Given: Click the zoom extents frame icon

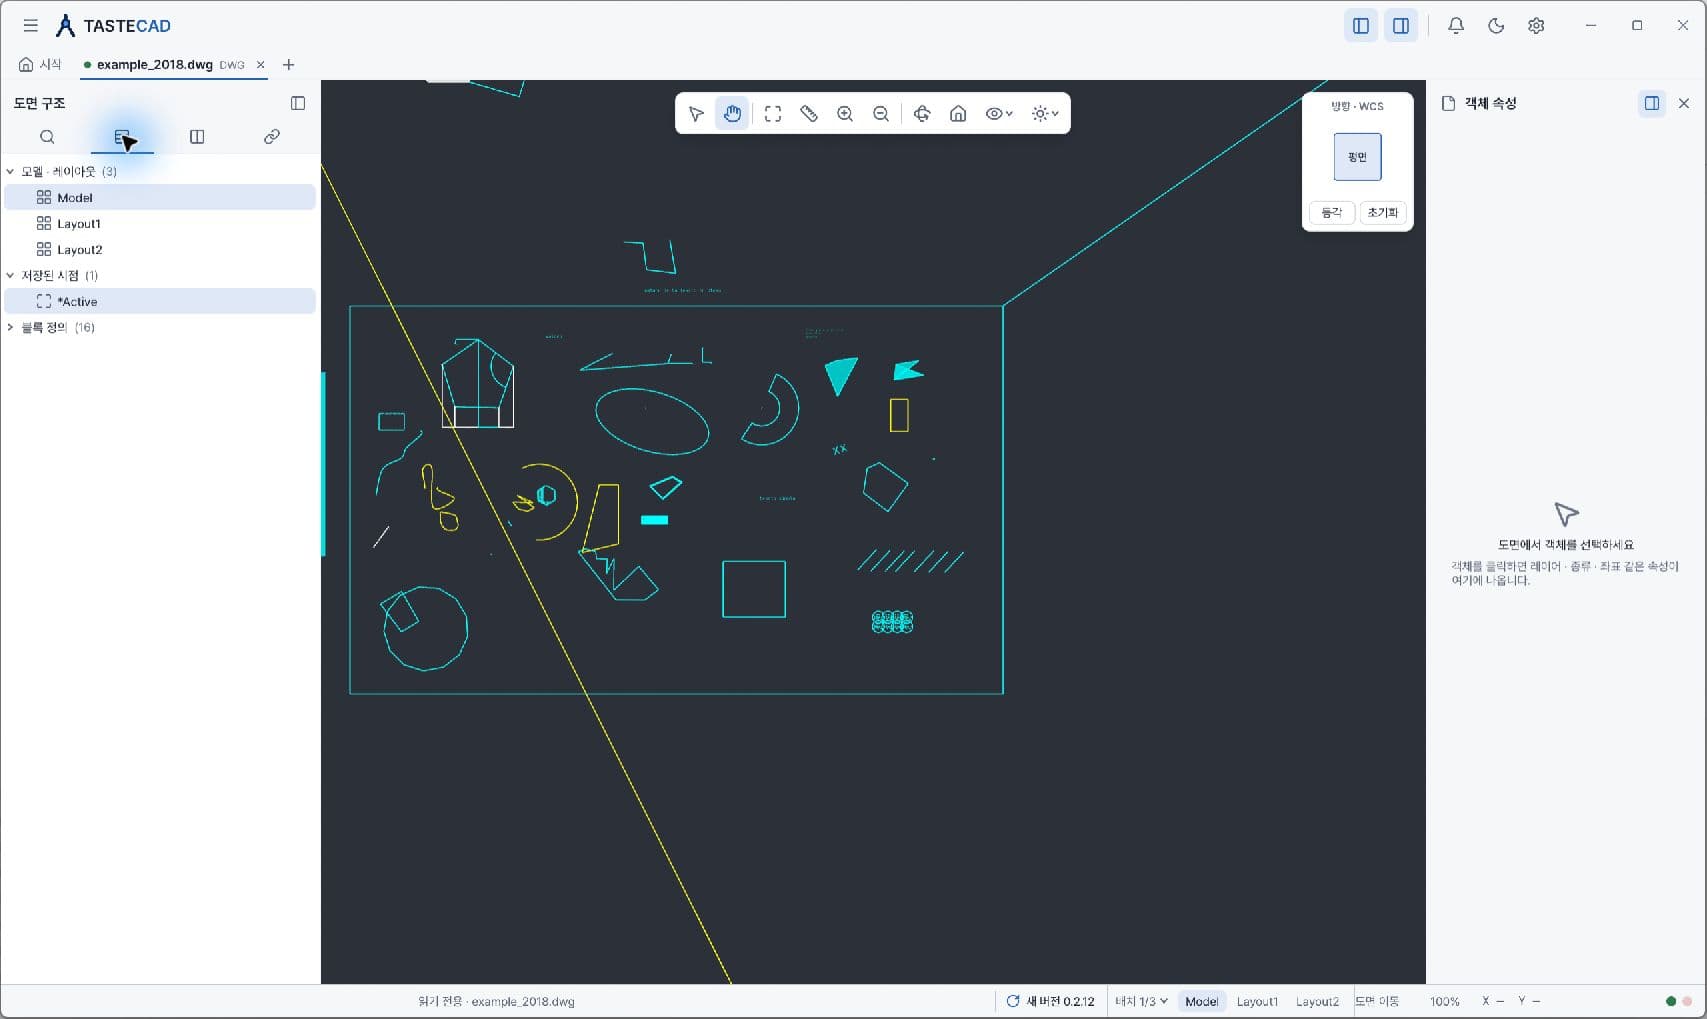Looking at the screenshot, I should 773,114.
